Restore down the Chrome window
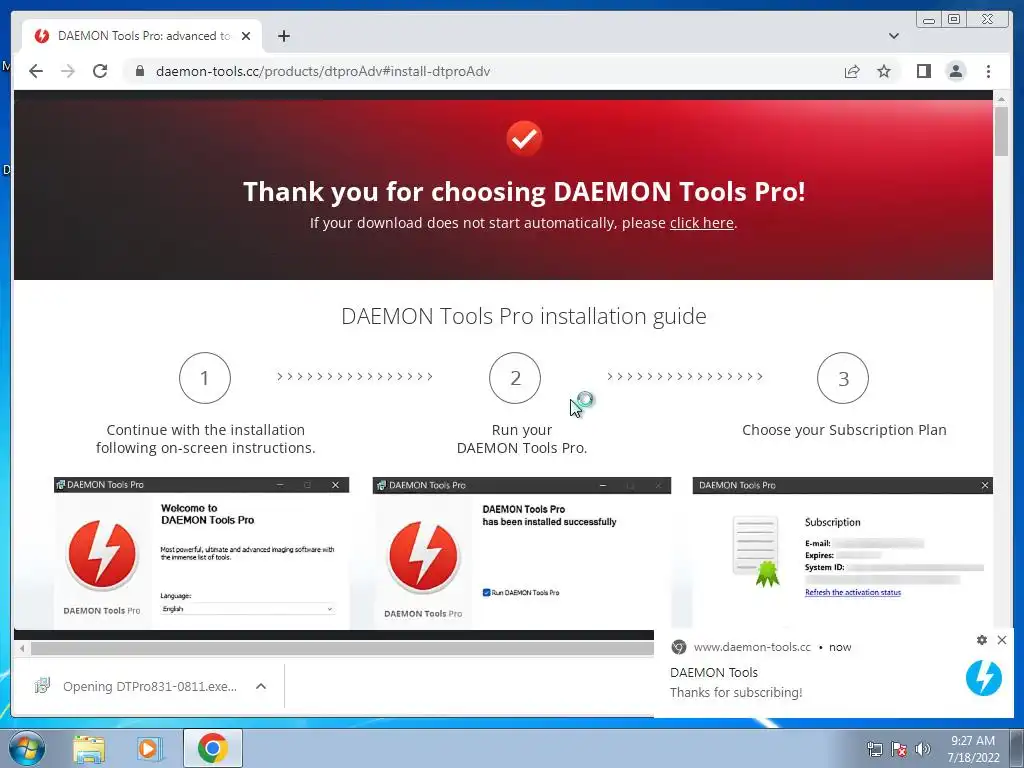The width and height of the screenshot is (1024, 768). point(954,20)
